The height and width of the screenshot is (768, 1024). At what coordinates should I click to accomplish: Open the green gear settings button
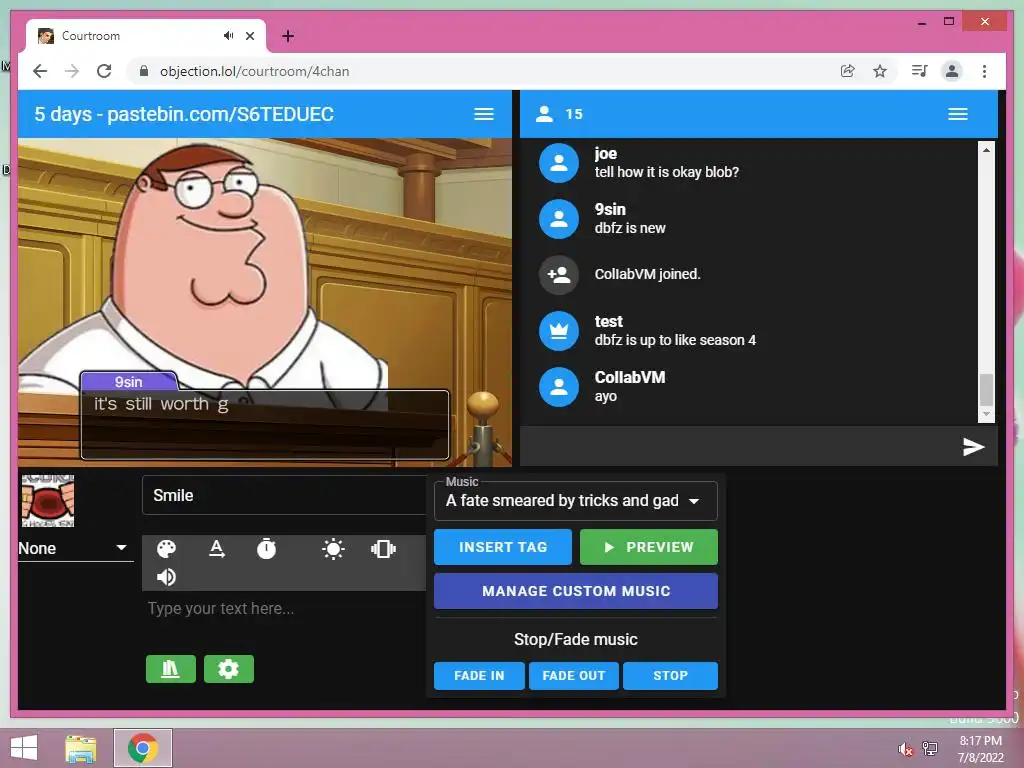point(229,669)
